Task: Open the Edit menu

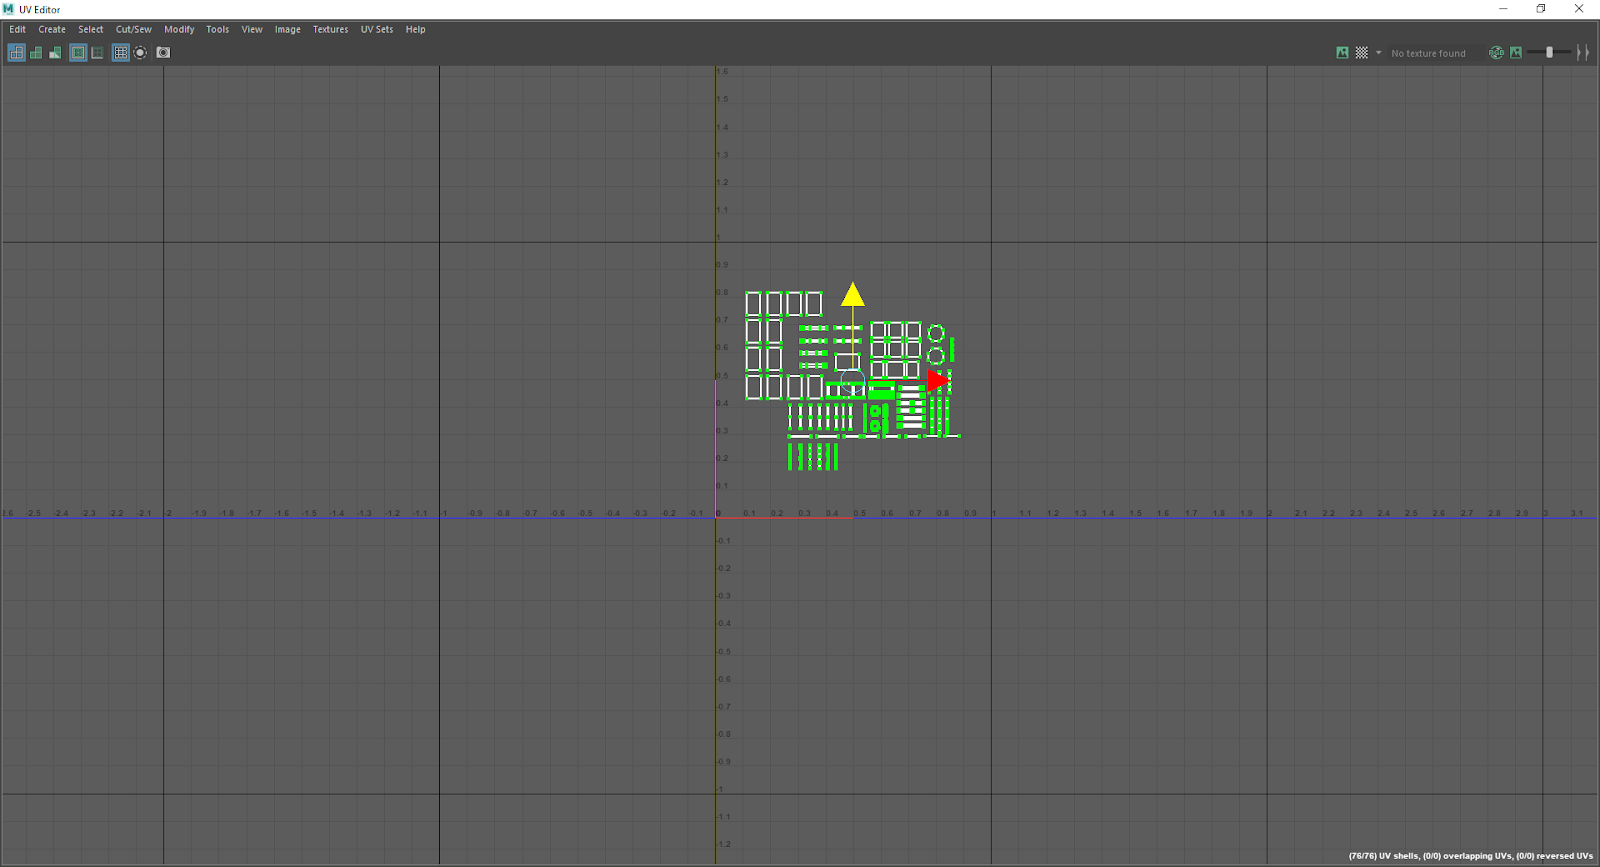Action: (x=18, y=29)
